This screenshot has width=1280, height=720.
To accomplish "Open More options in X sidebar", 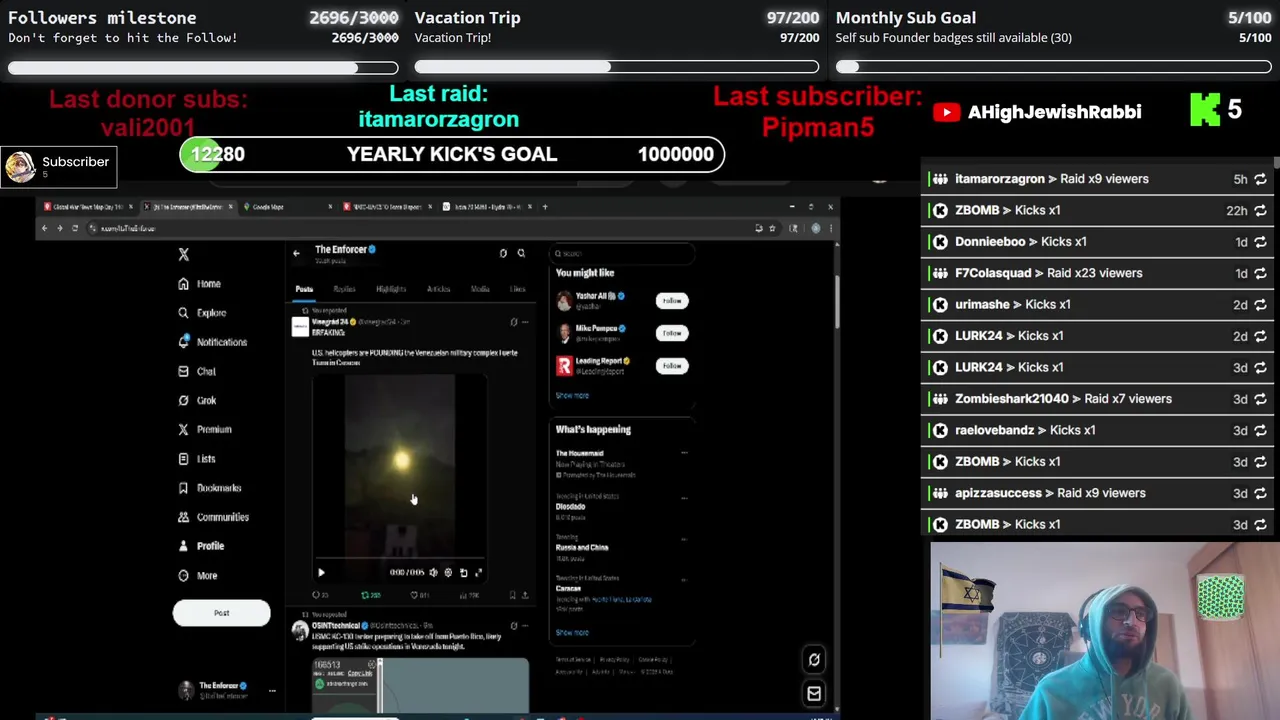I will 196,576.
